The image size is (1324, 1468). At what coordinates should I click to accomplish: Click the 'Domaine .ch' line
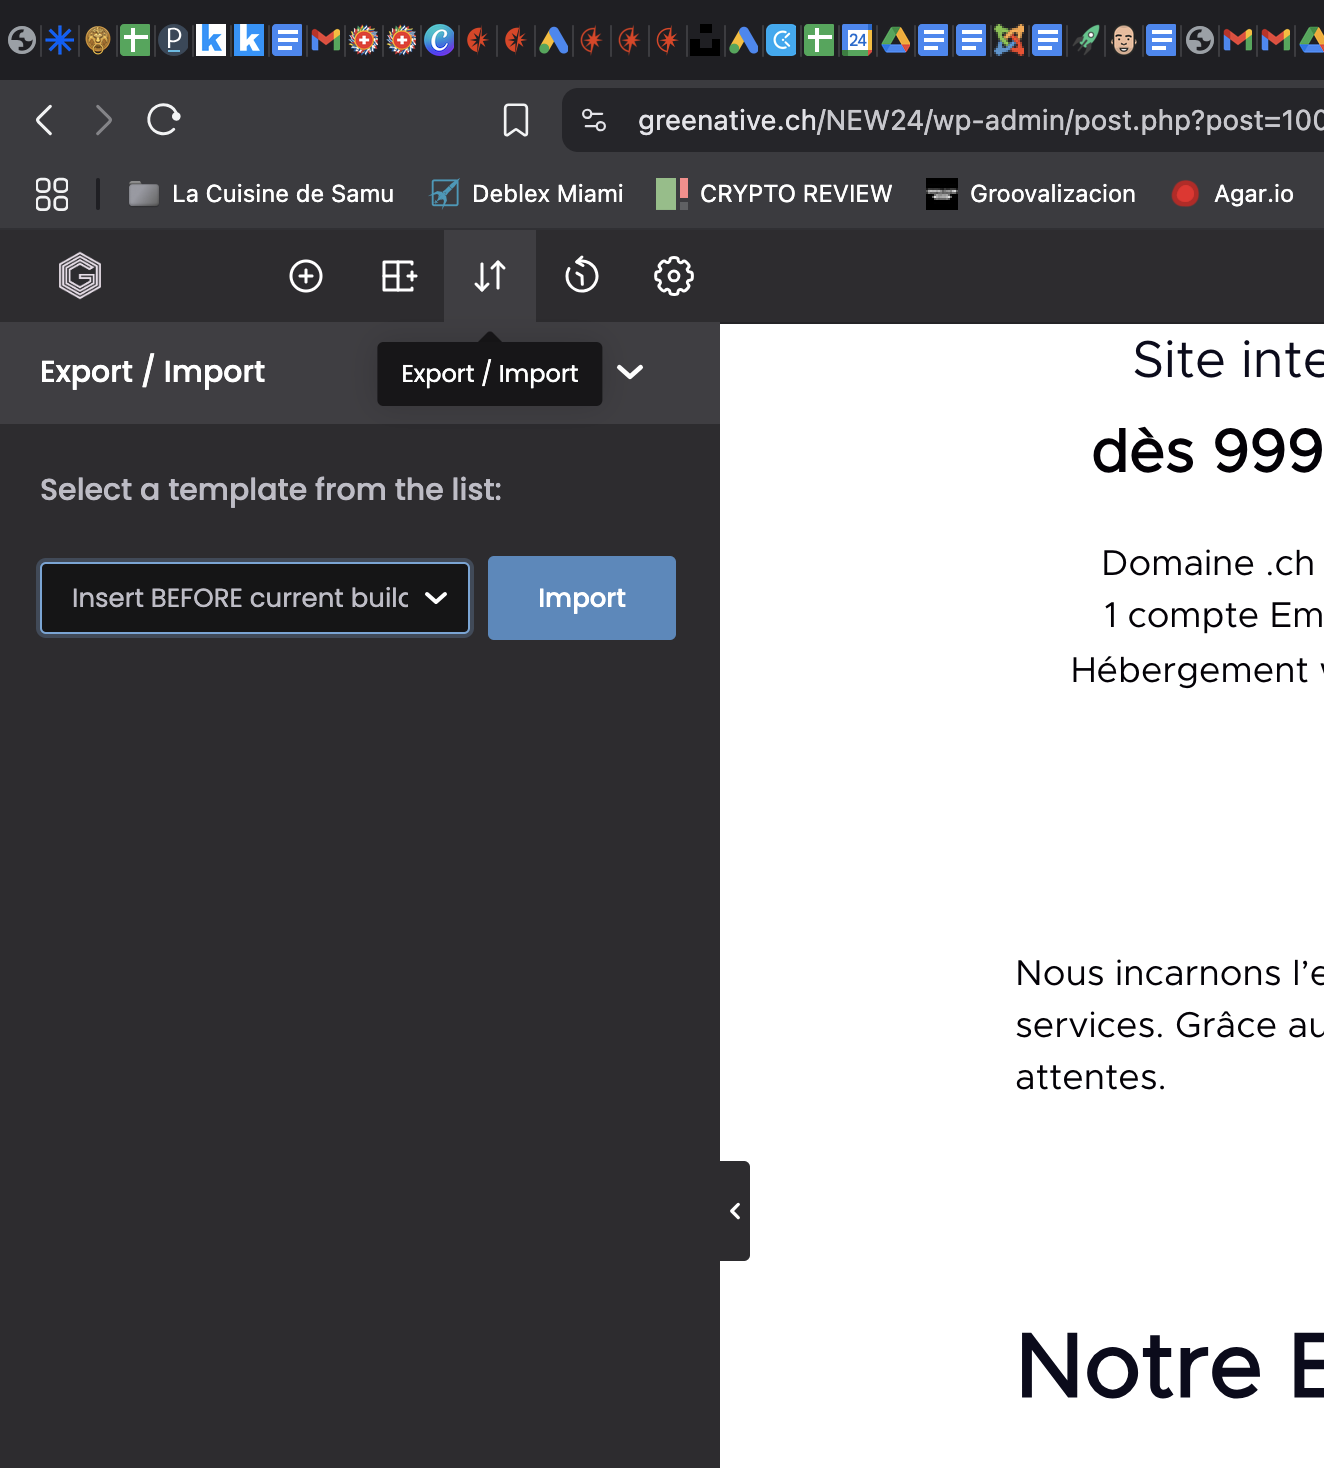(x=1208, y=563)
